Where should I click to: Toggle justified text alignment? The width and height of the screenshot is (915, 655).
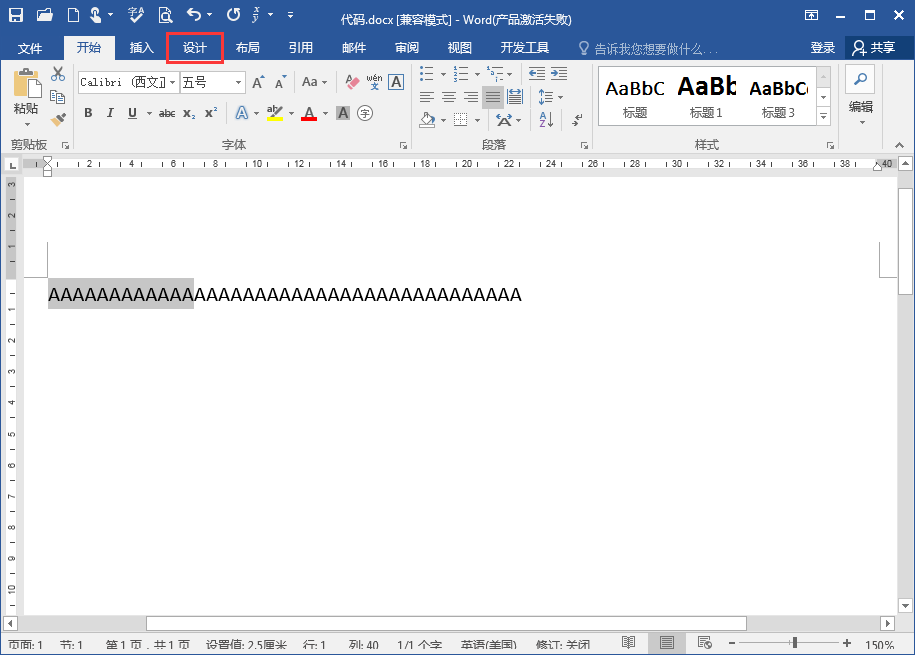click(492, 97)
